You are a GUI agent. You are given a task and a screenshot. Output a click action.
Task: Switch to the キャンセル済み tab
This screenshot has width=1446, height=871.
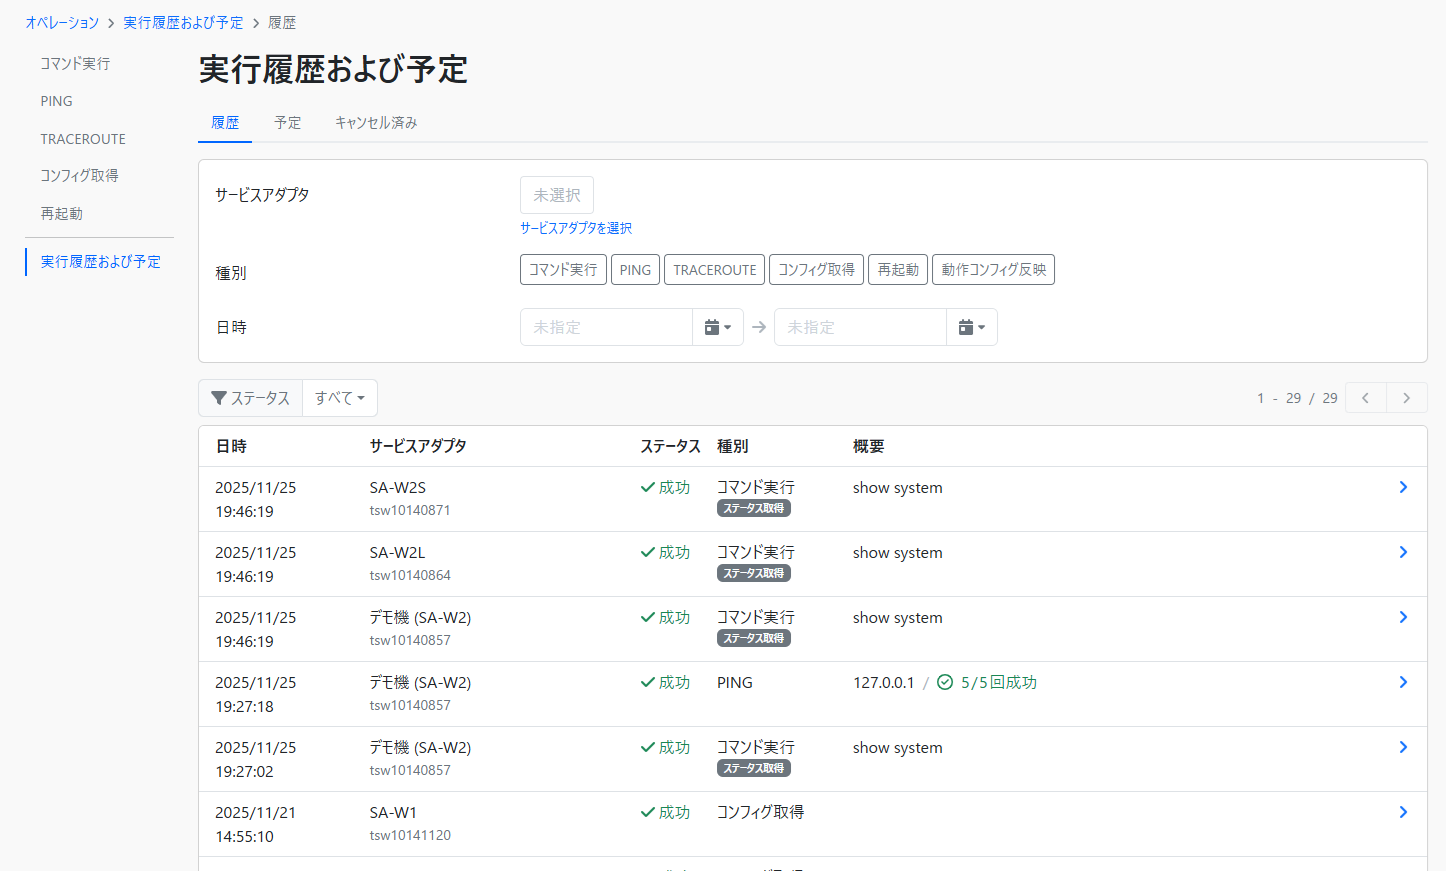point(376,123)
